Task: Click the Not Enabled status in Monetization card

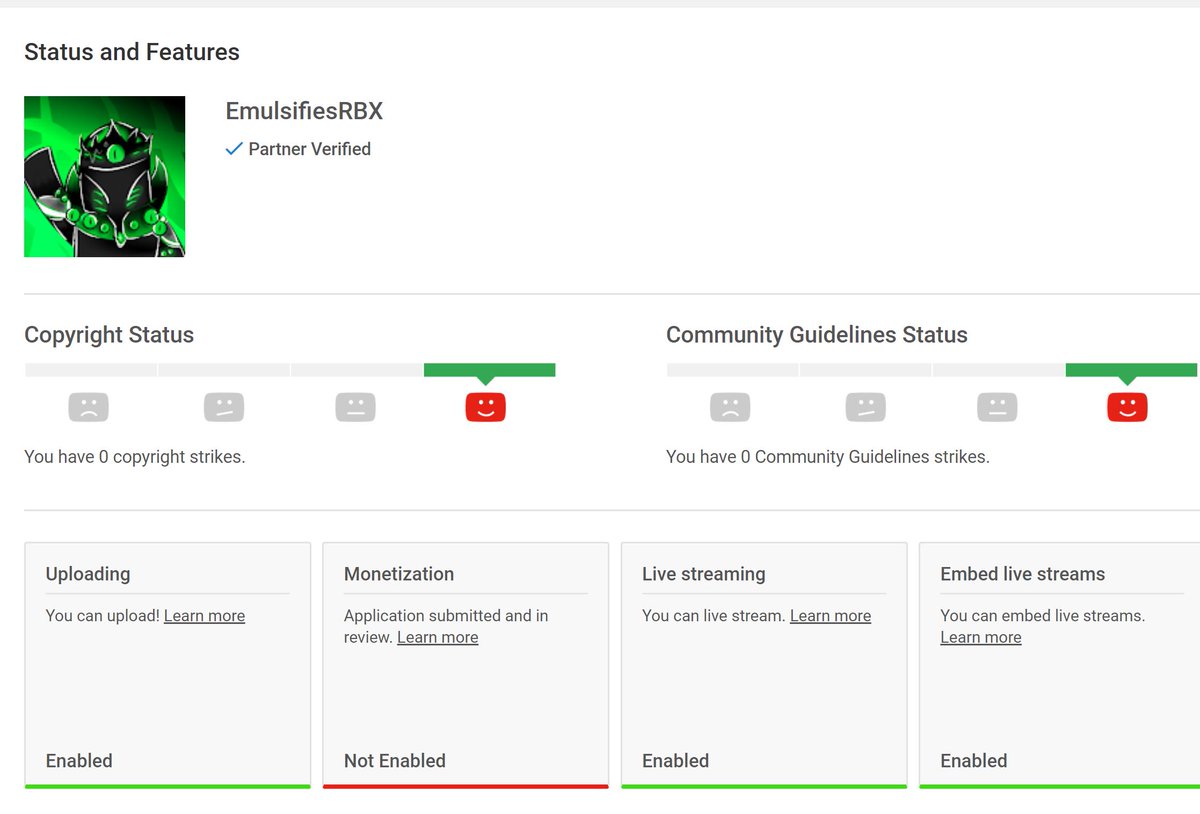Action: (x=395, y=761)
